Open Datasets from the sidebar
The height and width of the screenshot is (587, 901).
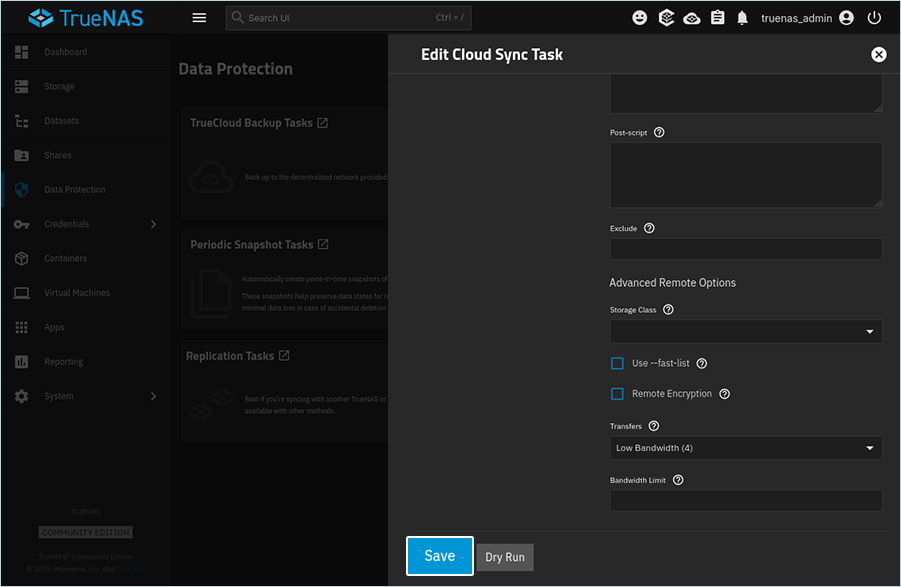coord(61,121)
